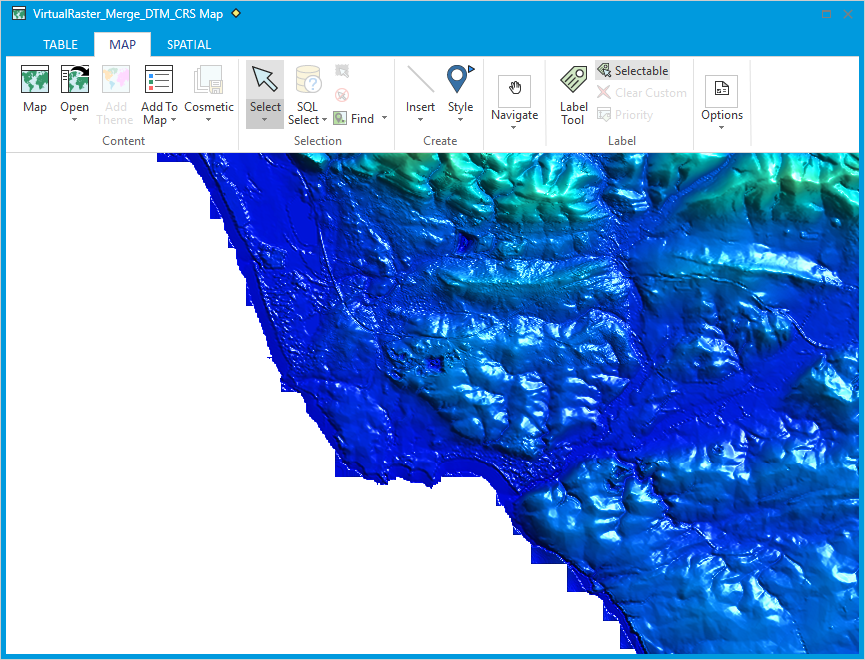The width and height of the screenshot is (865, 660).
Task: Open the SQL Select tool
Action: point(308,79)
